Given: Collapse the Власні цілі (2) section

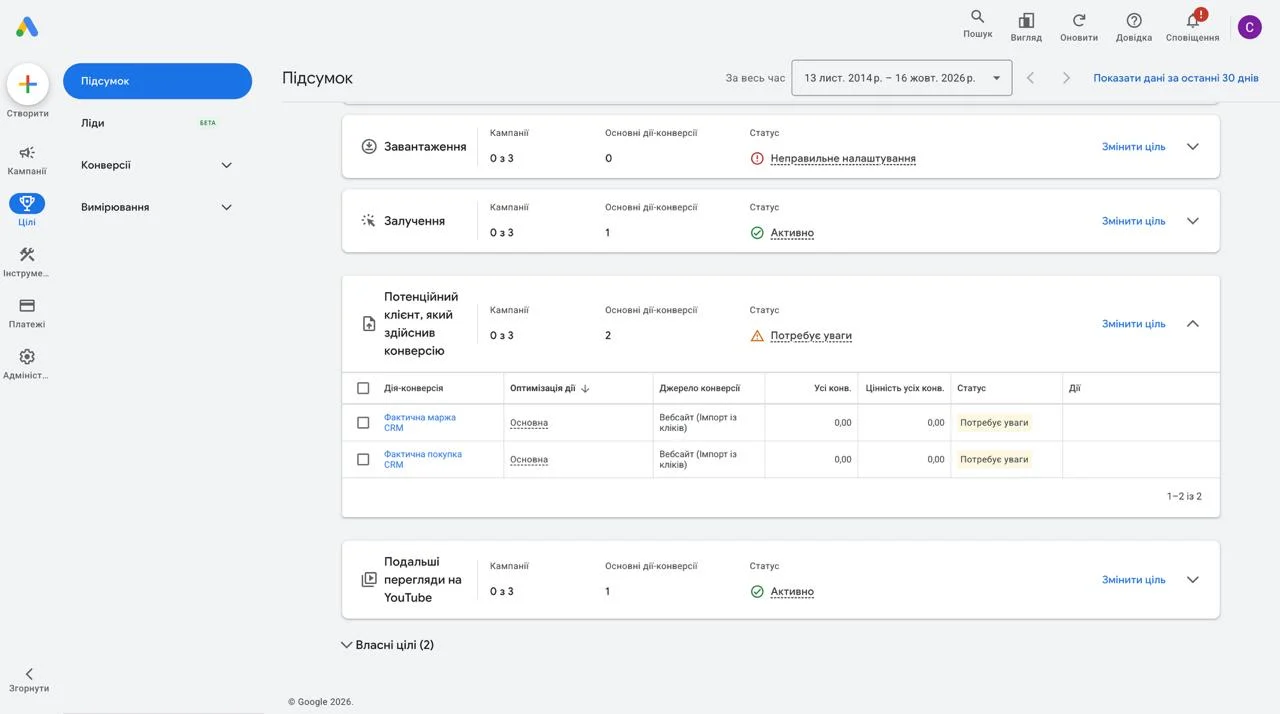Looking at the screenshot, I should point(347,645).
